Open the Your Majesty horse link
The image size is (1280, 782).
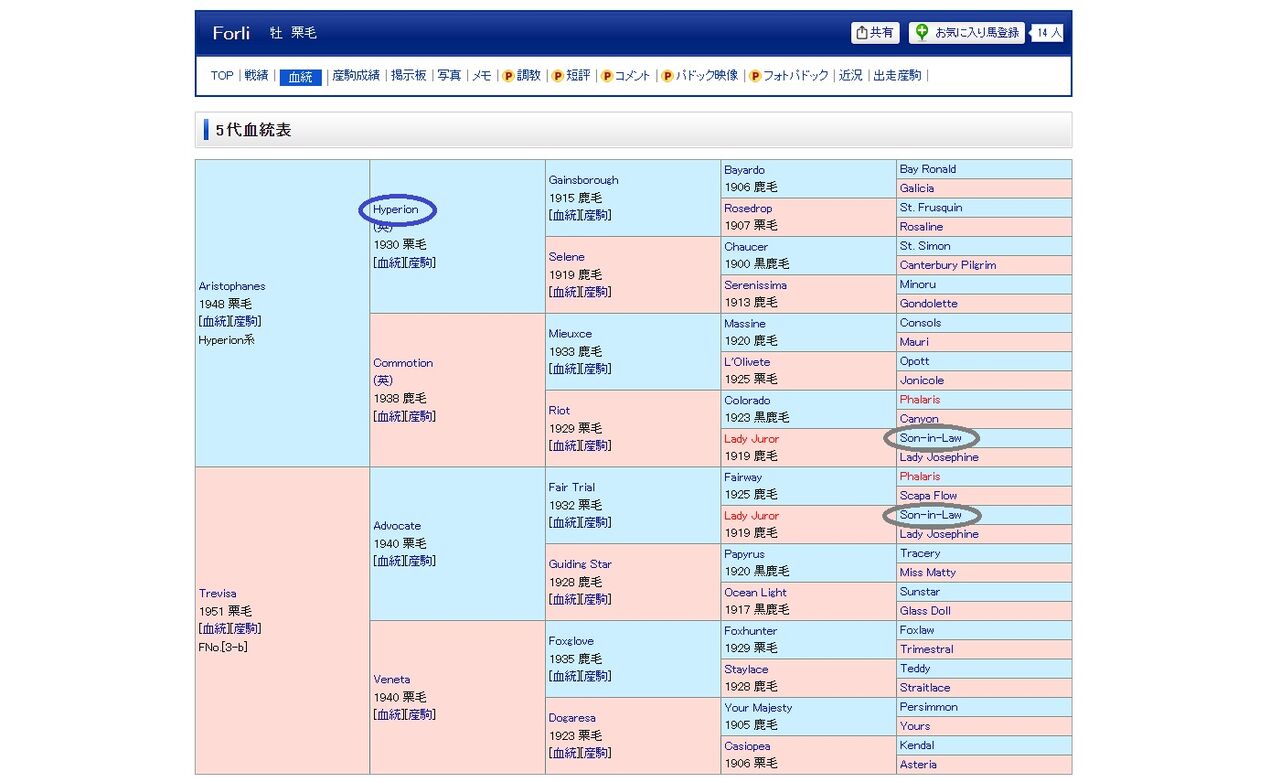coord(758,708)
